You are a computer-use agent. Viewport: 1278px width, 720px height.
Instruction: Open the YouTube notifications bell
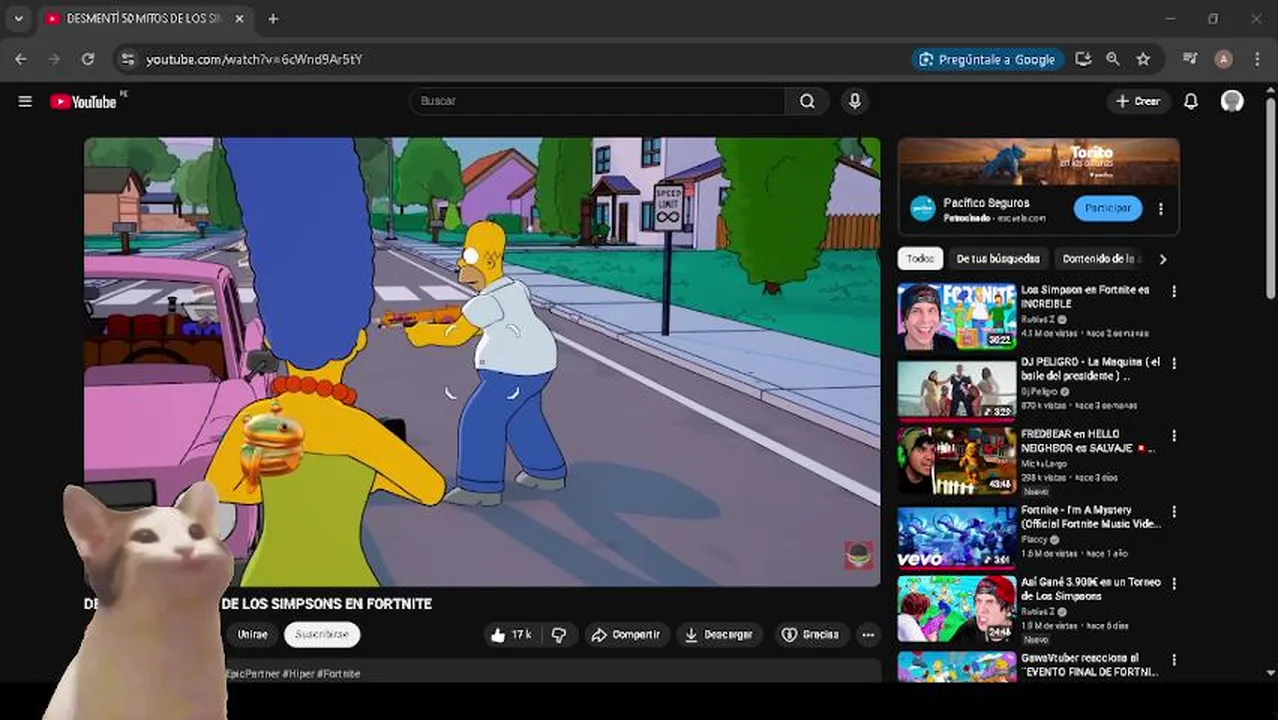pos(1191,101)
